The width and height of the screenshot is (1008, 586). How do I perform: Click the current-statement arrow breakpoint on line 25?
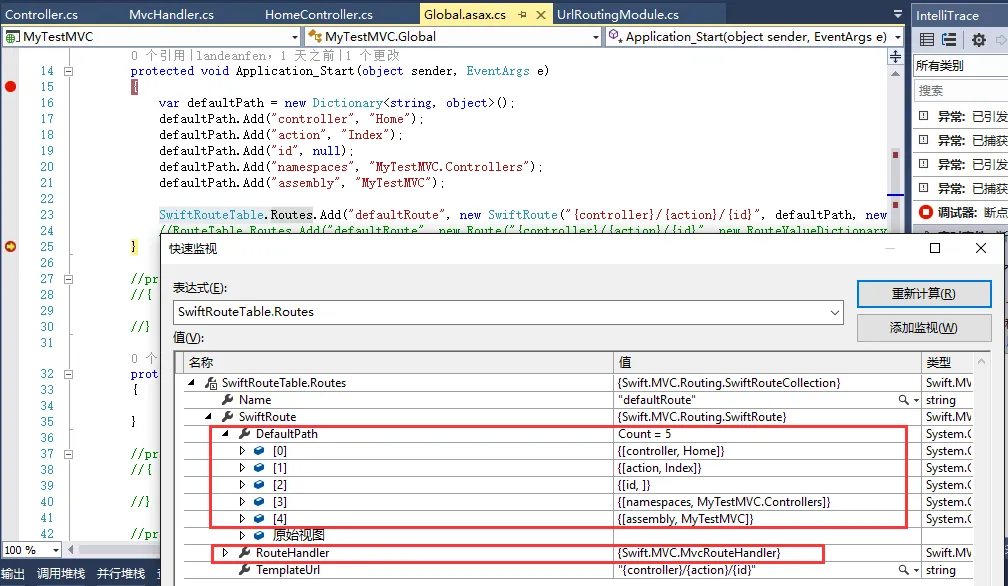tap(11, 246)
